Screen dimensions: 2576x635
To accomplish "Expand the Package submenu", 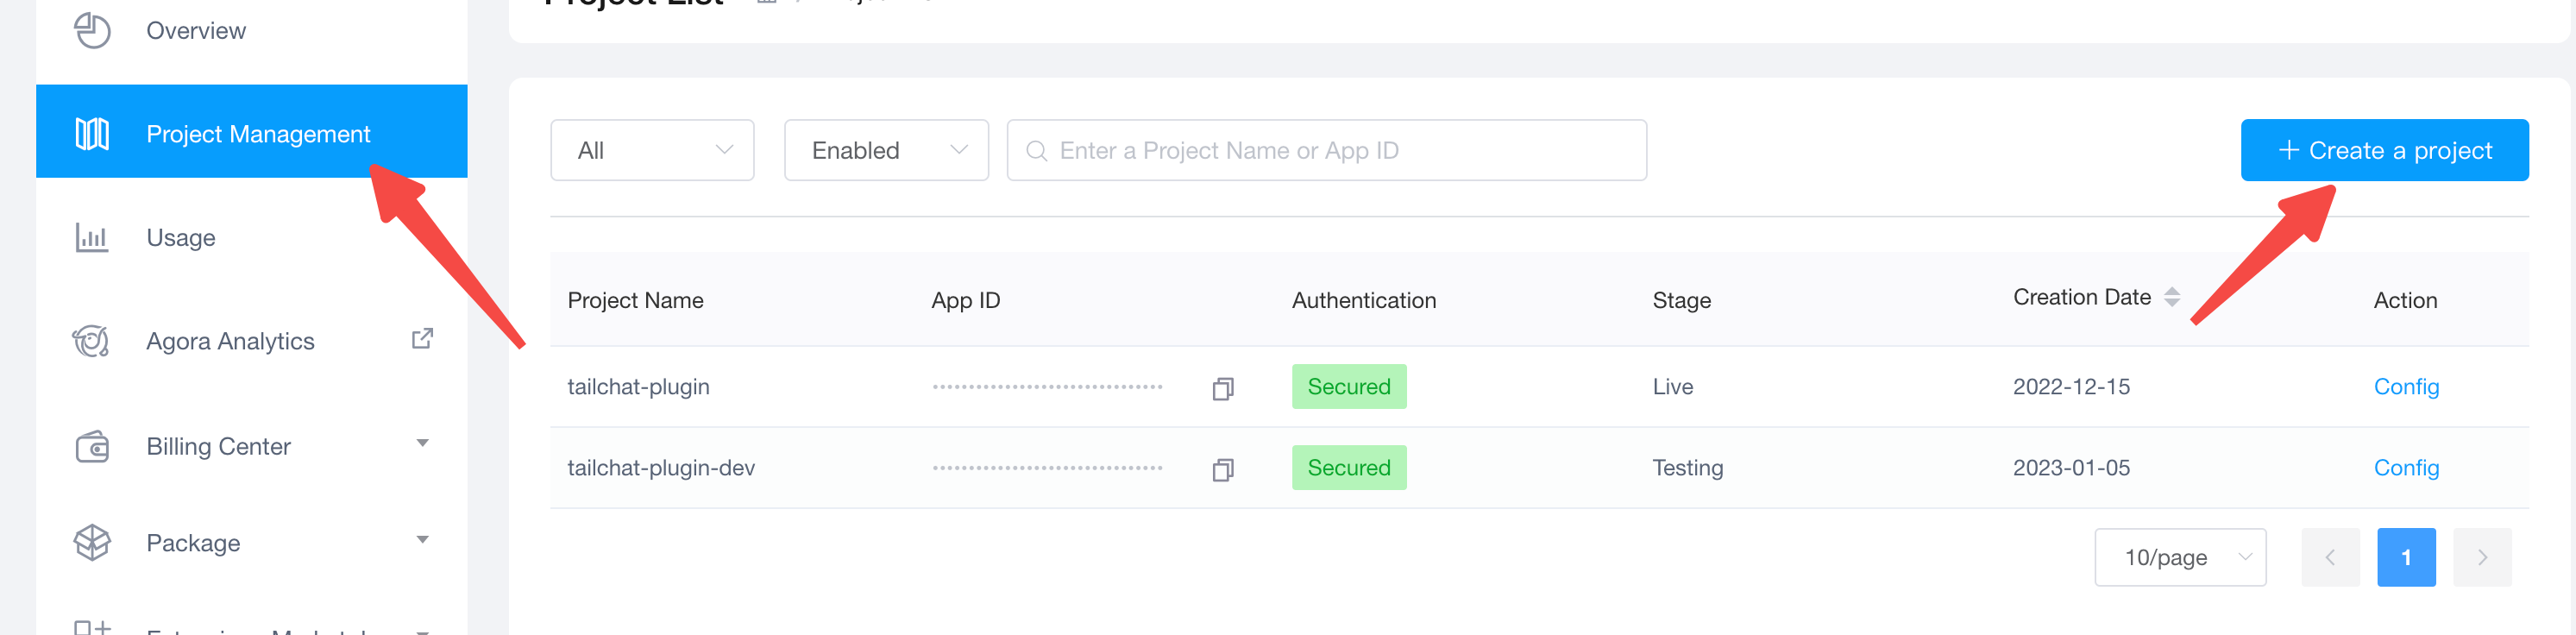I will click(422, 540).
